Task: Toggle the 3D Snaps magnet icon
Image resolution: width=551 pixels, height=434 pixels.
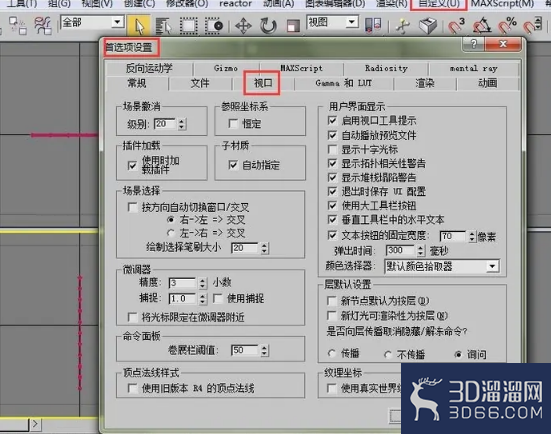Action: 457,26
